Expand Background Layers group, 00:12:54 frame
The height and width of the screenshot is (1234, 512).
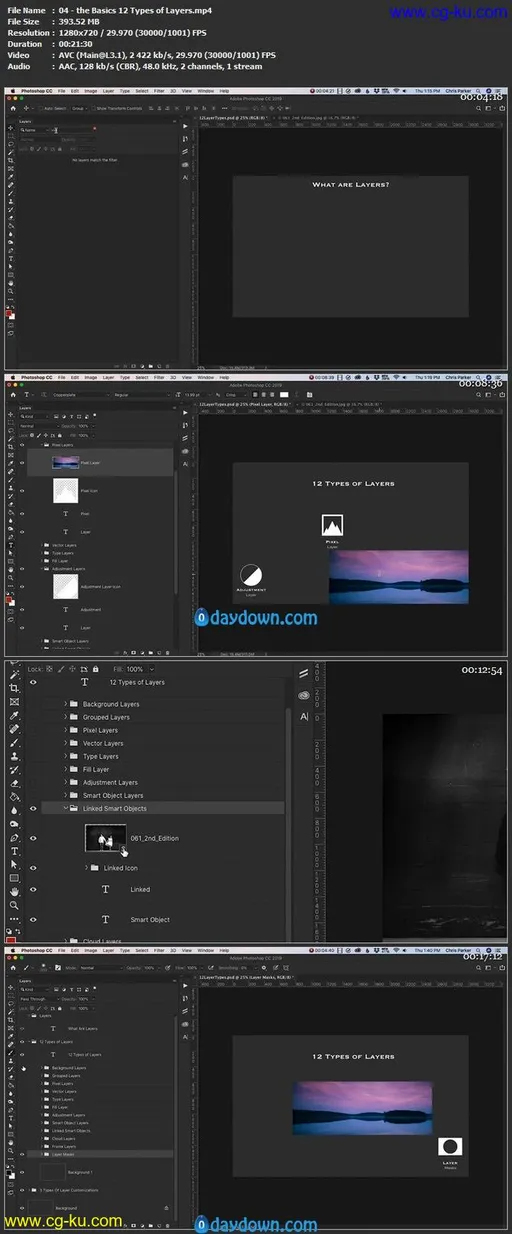tap(66, 704)
